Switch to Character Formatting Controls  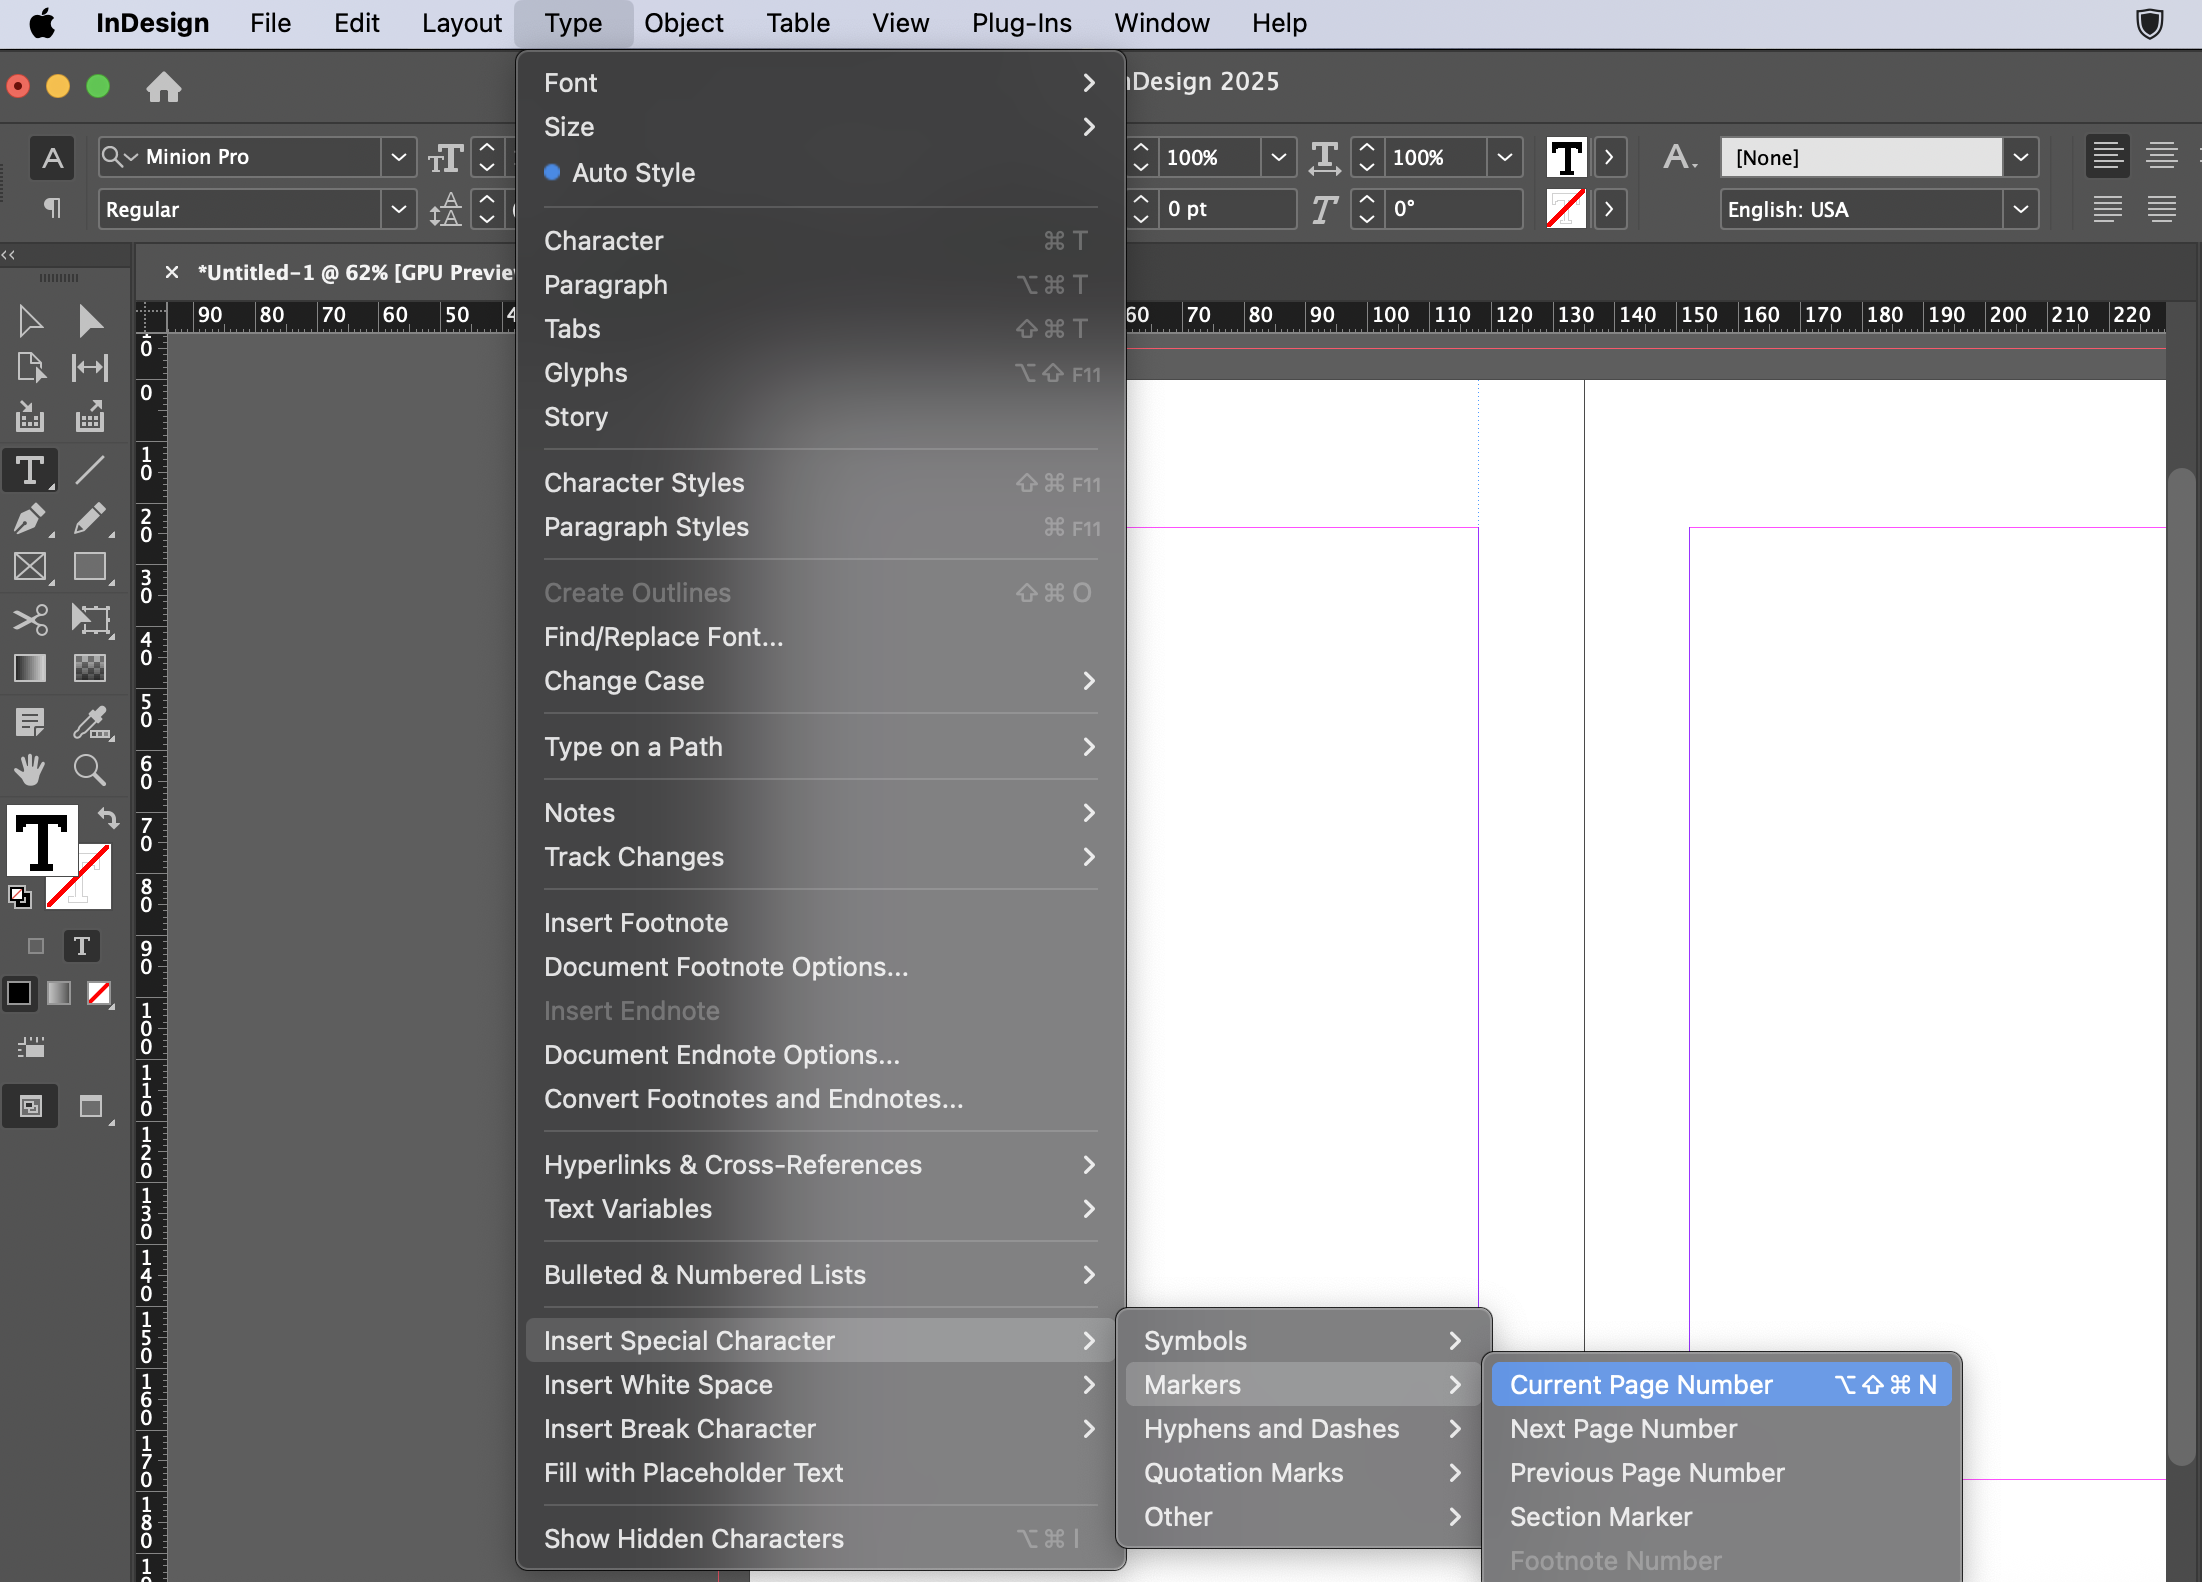[x=52, y=157]
